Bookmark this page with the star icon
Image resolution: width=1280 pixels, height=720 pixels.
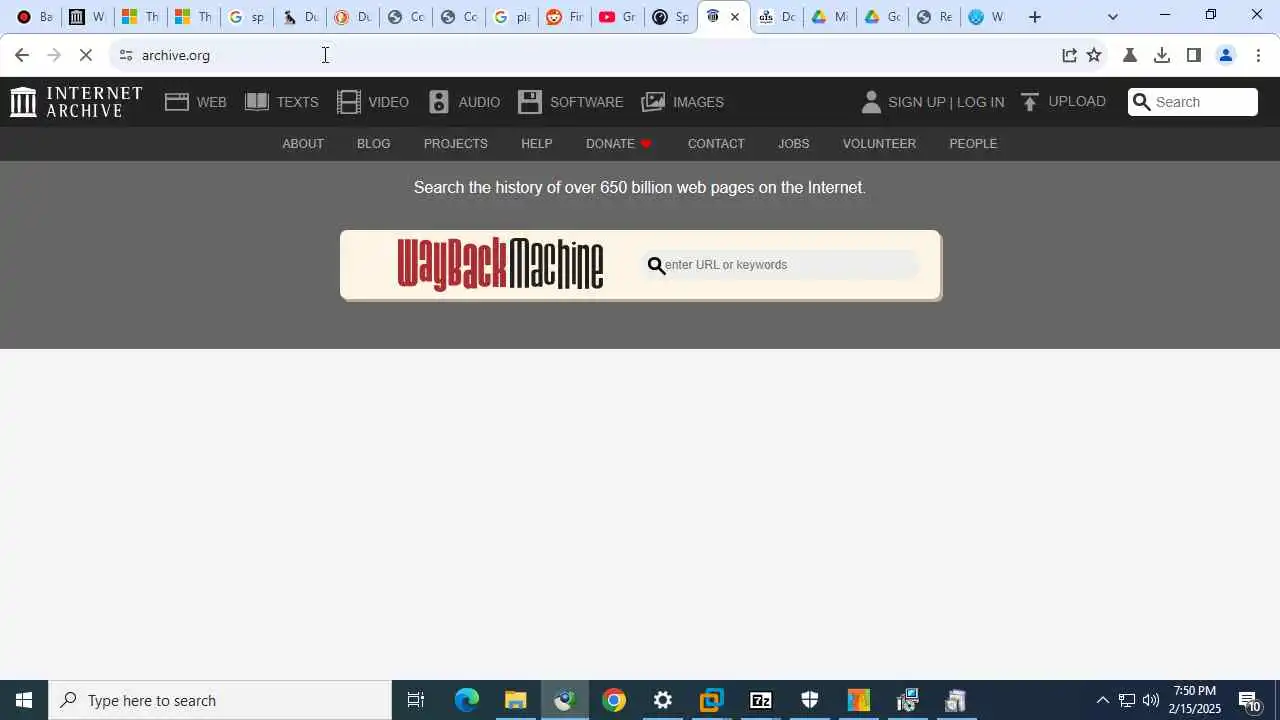[1094, 55]
